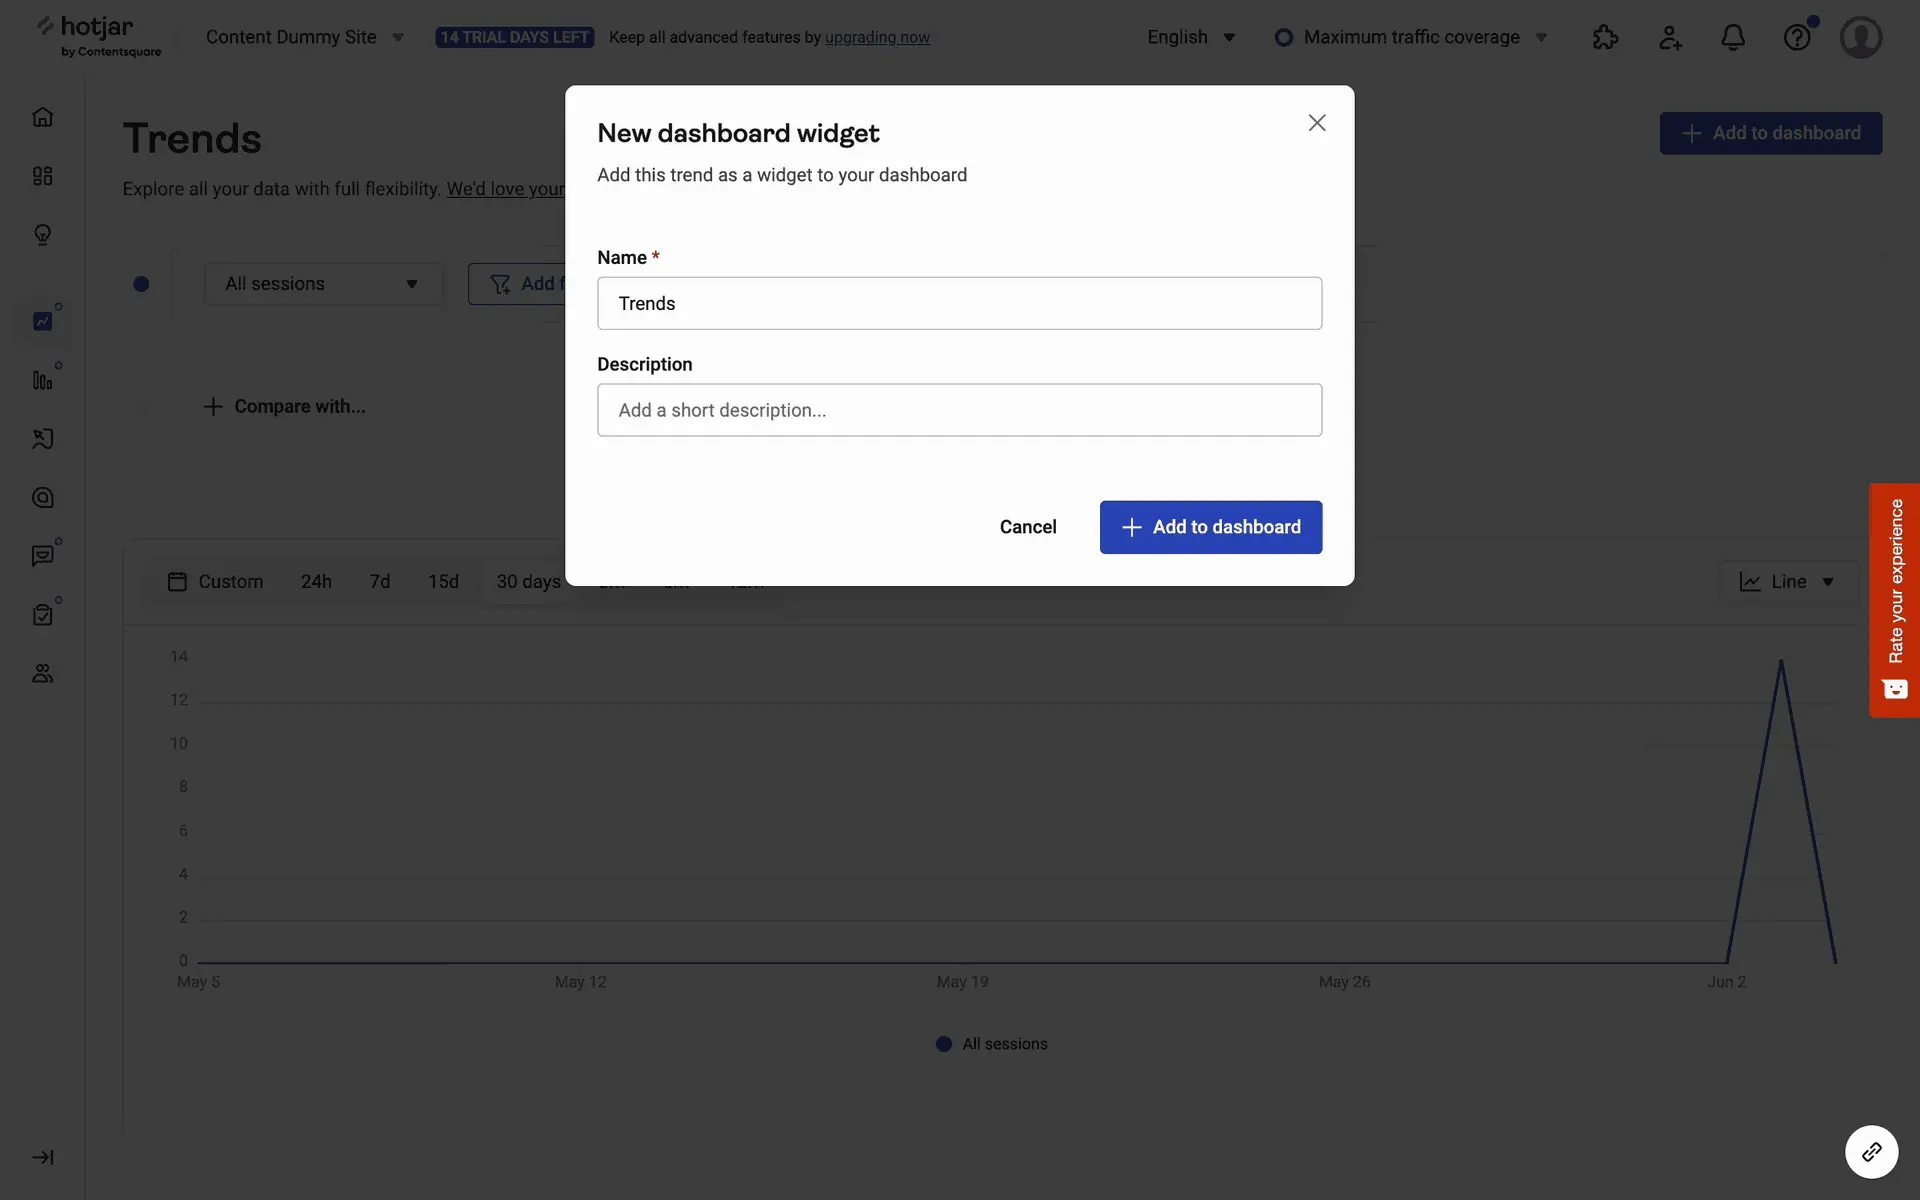
Task: Open Maximum traffic coverage dropdown
Action: tap(1411, 38)
